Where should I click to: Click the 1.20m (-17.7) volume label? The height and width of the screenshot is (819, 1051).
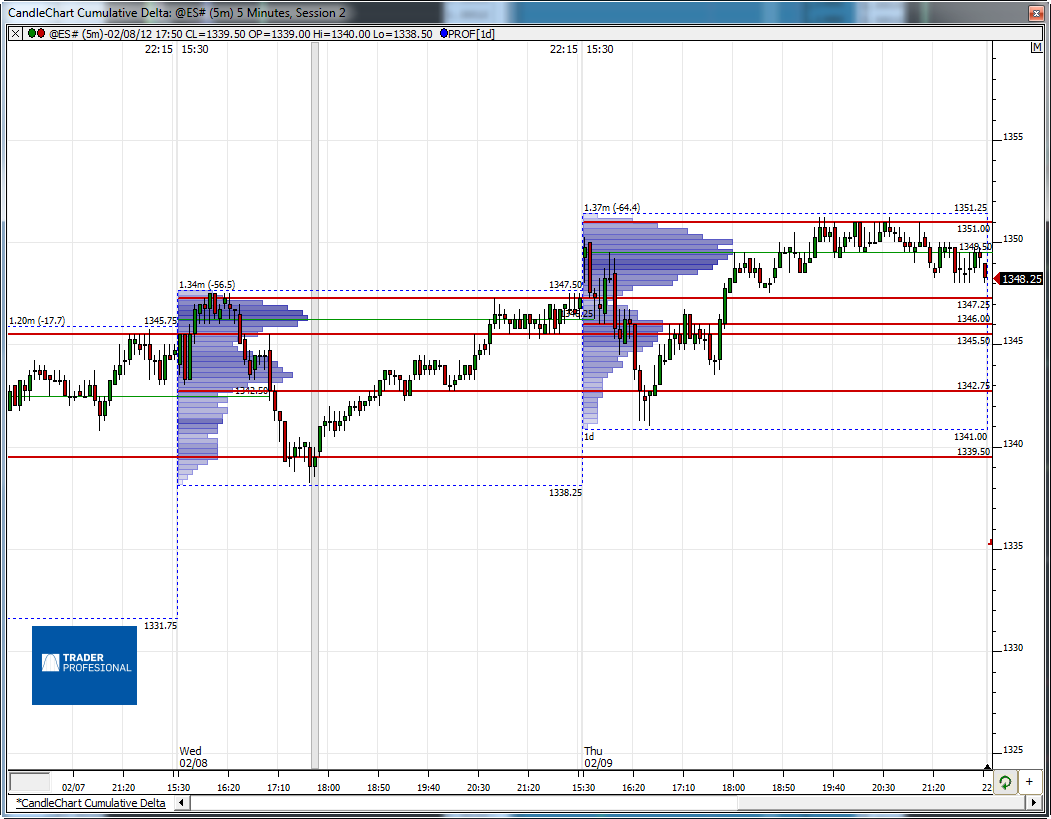(x=37, y=321)
